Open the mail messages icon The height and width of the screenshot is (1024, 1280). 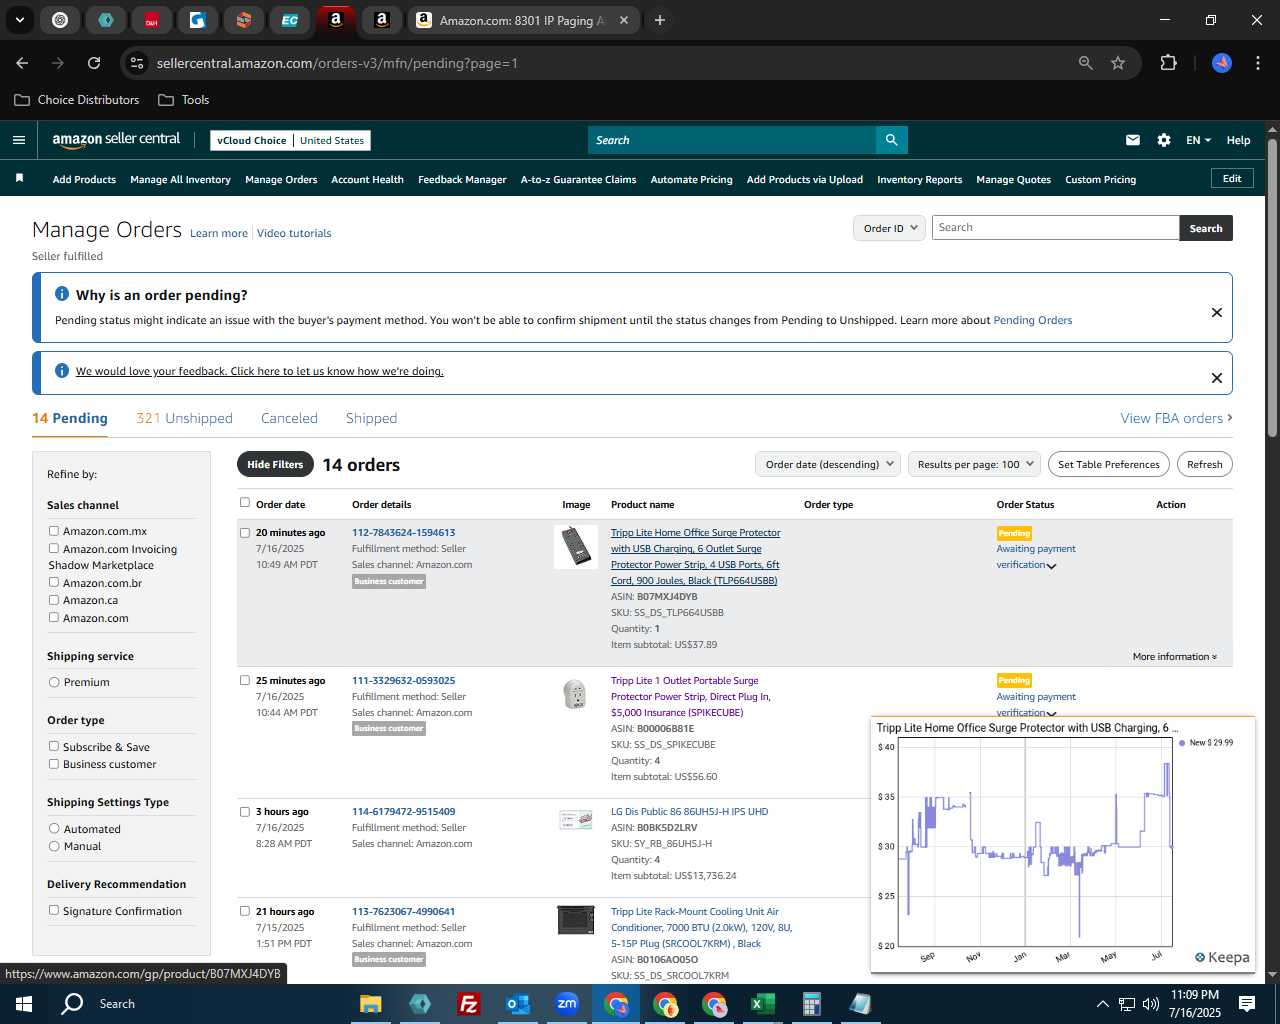(1133, 140)
